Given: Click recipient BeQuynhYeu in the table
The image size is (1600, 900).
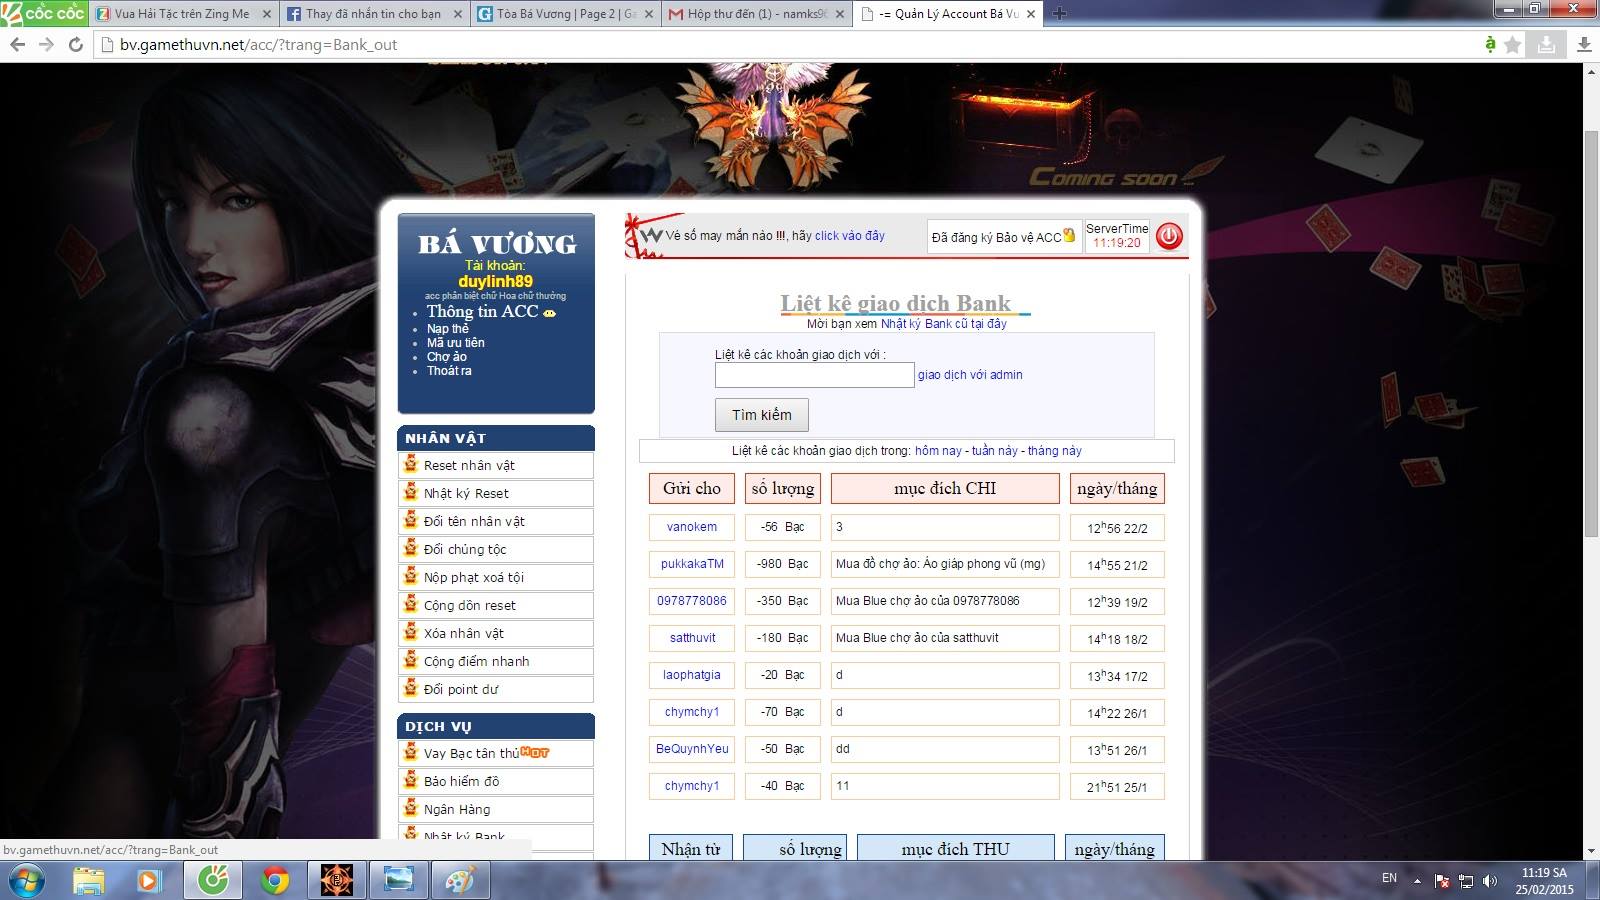Looking at the screenshot, I should click(x=692, y=749).
